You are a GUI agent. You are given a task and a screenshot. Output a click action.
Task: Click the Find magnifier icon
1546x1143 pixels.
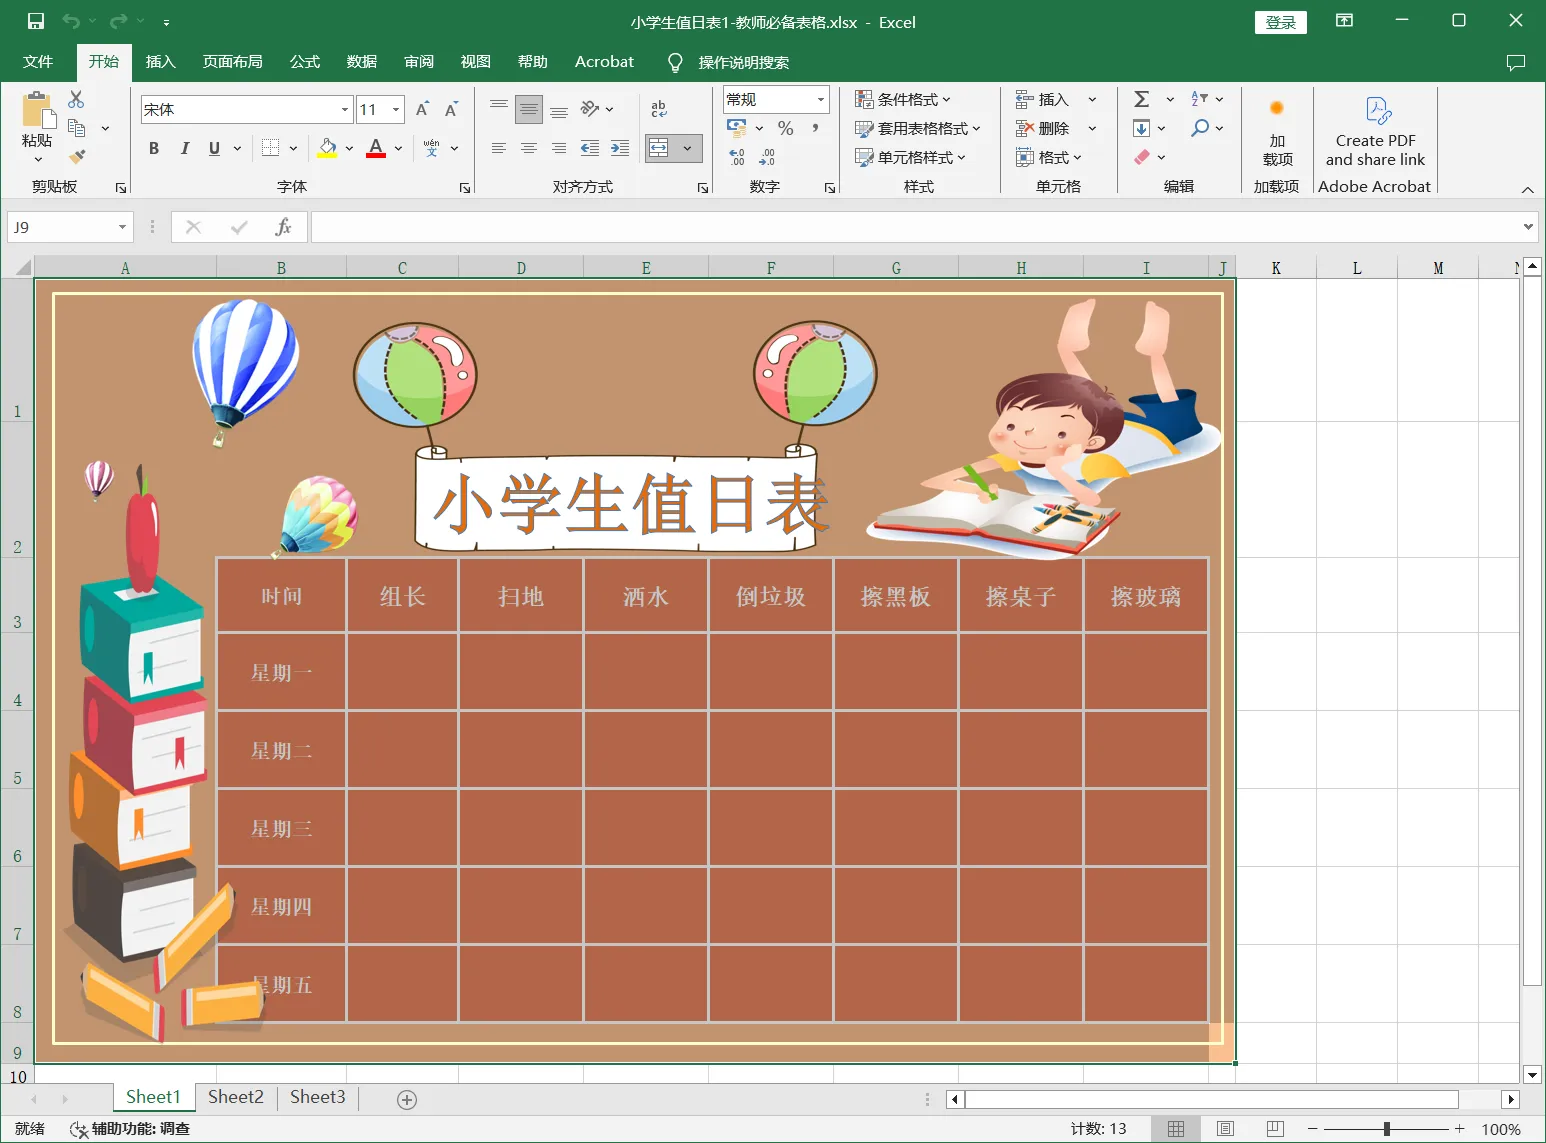1200,128
